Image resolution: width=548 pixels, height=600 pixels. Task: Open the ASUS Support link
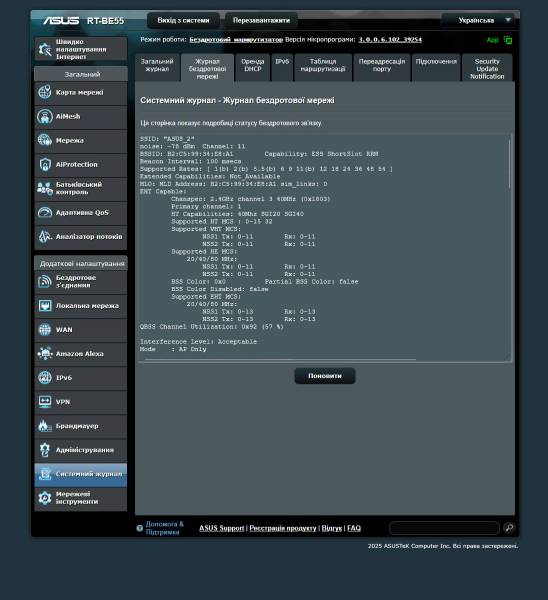[222, 528]
